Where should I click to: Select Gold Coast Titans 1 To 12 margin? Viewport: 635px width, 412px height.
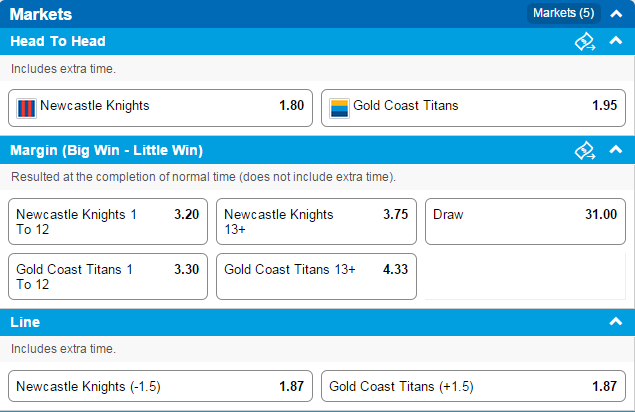pyautogui.click(x=108, y=276)
